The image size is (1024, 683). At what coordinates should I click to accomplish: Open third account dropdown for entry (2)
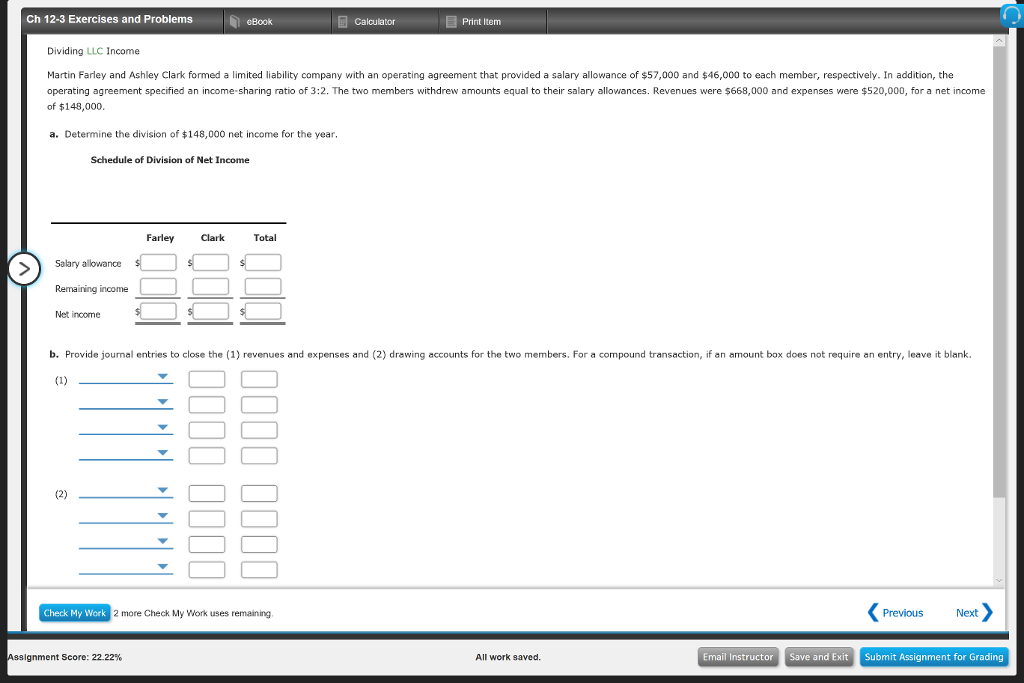point(126,543)
